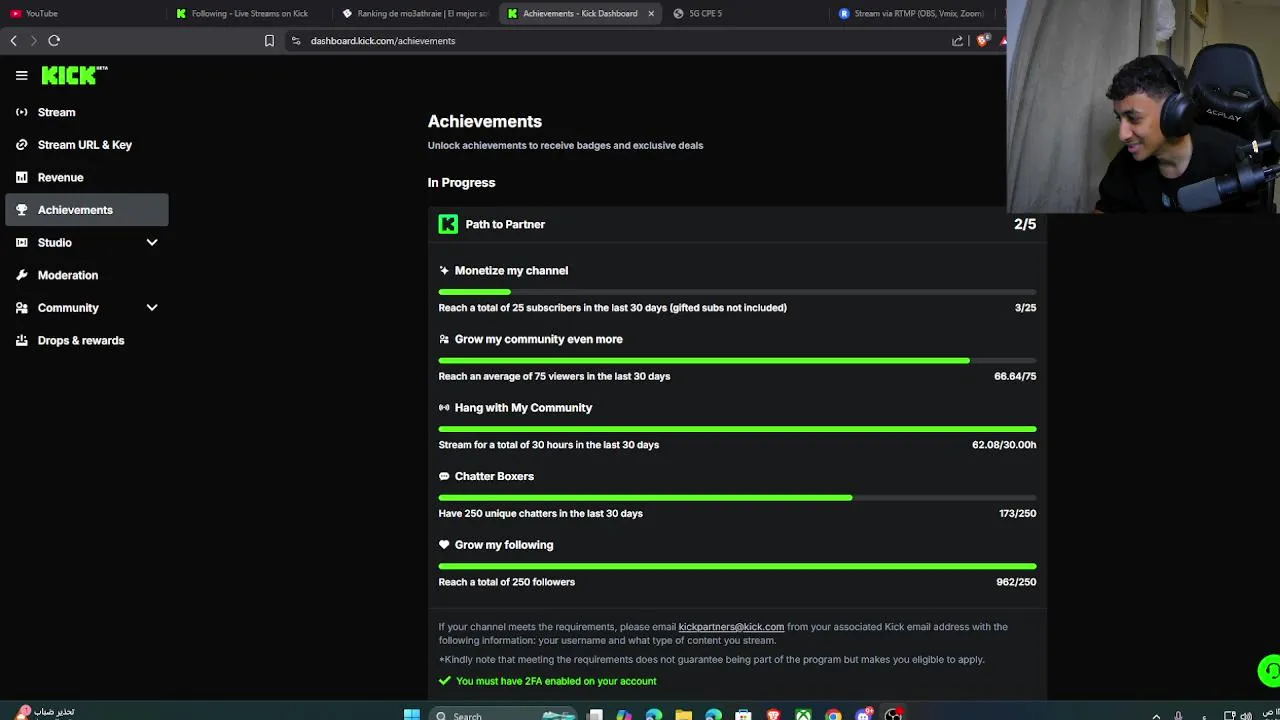The height and width of the screenshot is (720, 1280).
Task: Open the Windows Start menu
Action: point(411,714)
